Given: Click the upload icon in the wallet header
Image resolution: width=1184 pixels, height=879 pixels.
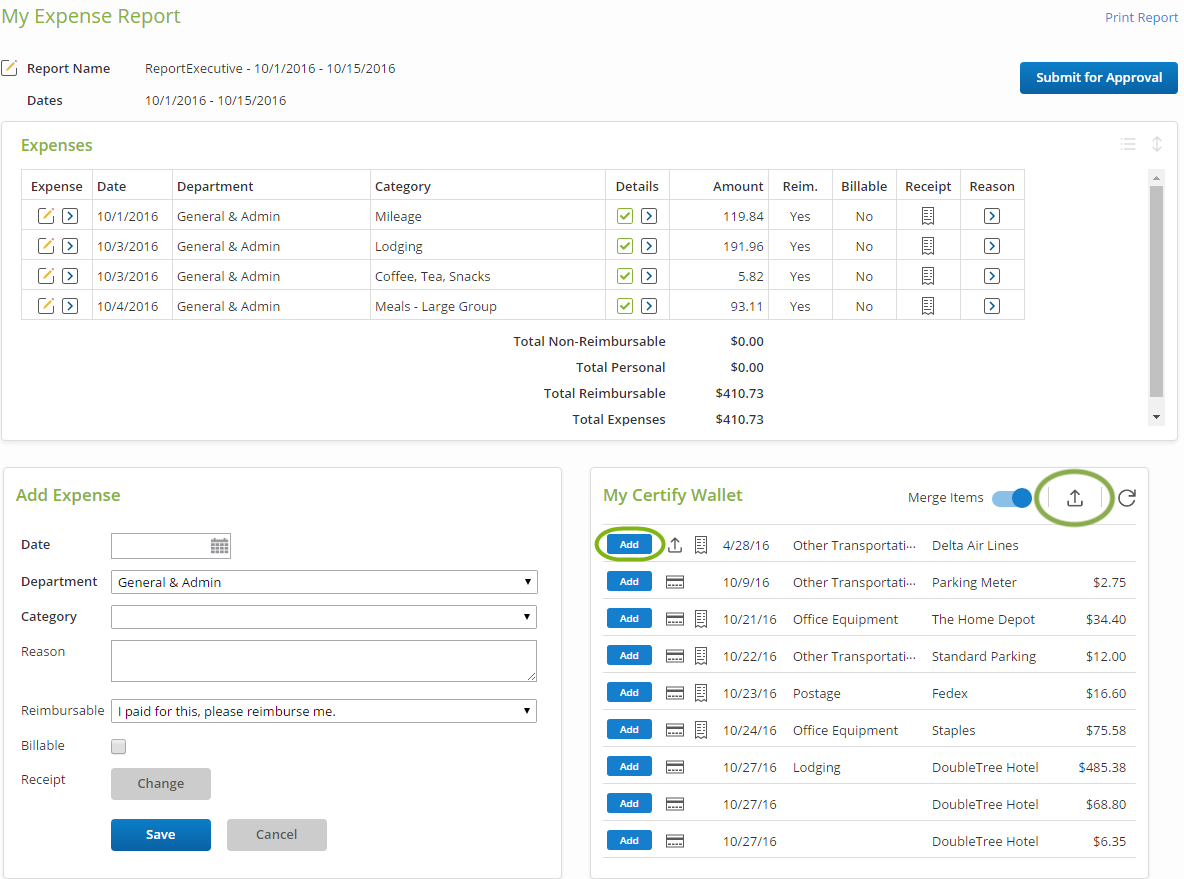Looking at the screenshot, I should (x=1074, y=496).
